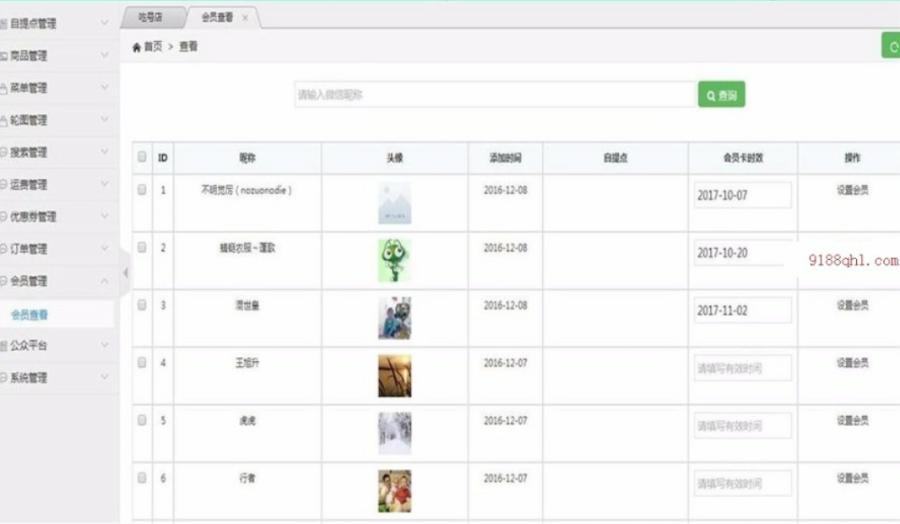Image resolution: width=900 pixels, height=524 pixels.
Task: Expand the 公众平台 chevron
Action: (104, 345)
